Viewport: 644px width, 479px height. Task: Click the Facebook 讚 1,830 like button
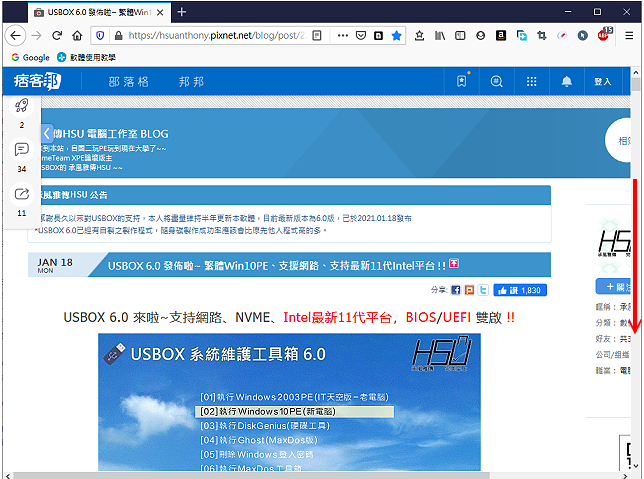pos(520,290)
